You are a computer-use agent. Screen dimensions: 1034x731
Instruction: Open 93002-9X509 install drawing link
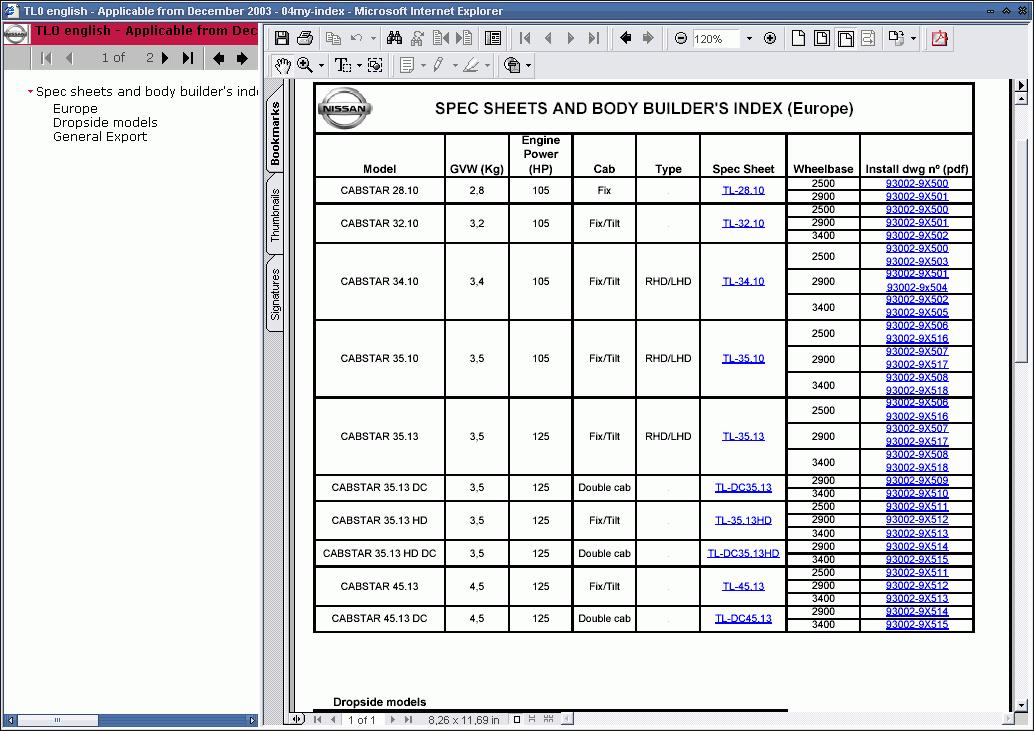[x=917, y=481]
